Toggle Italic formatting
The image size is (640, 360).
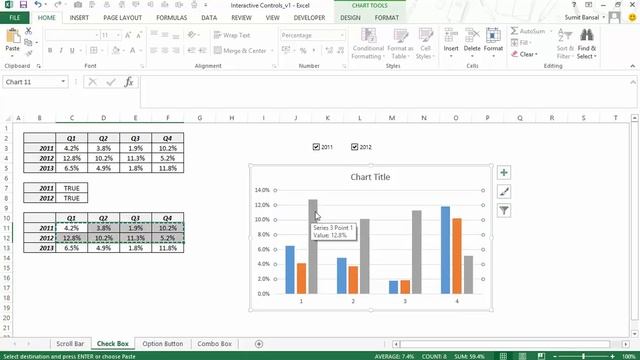pos(61,51)
